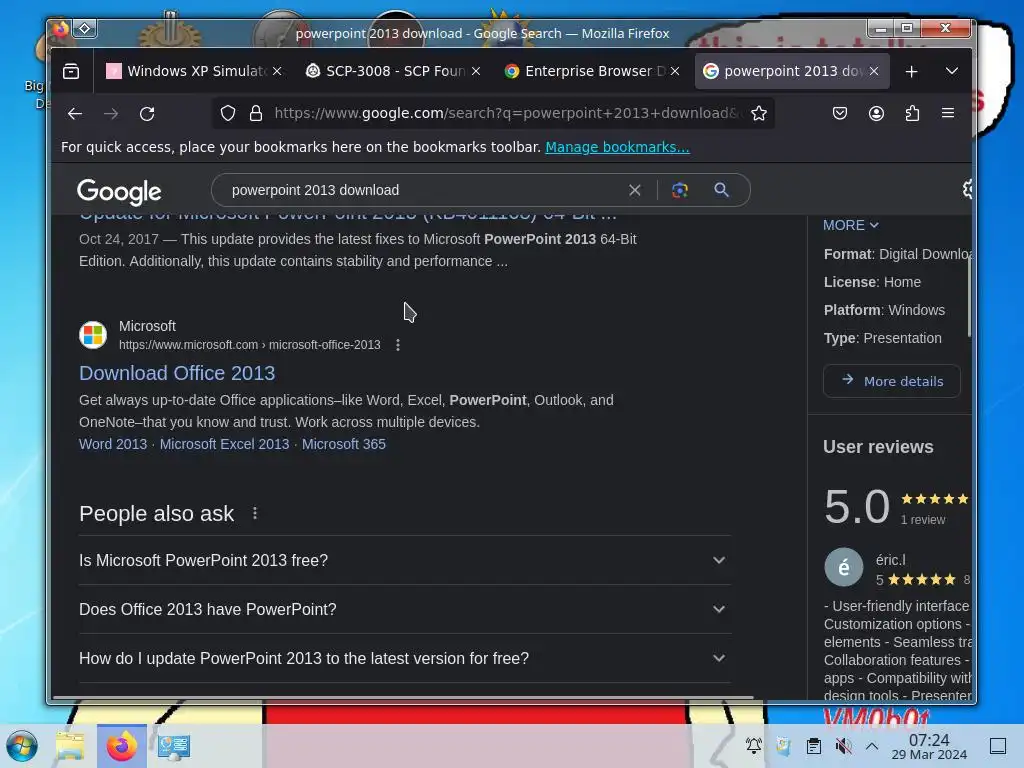Open Microsoft 365 sitelink
1024x768 pixels.
point(344,444)
